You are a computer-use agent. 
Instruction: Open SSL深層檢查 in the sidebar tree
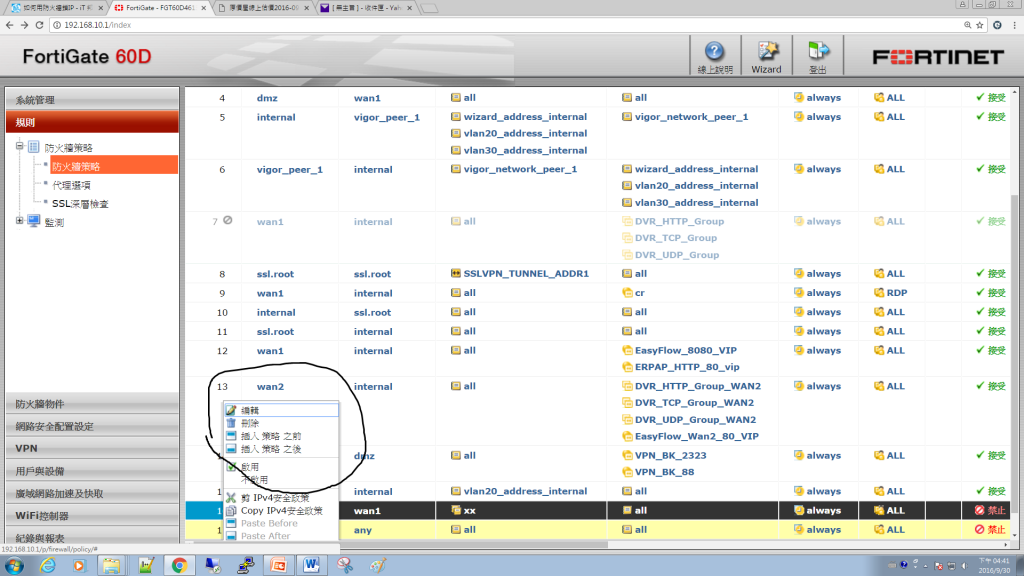80,204
